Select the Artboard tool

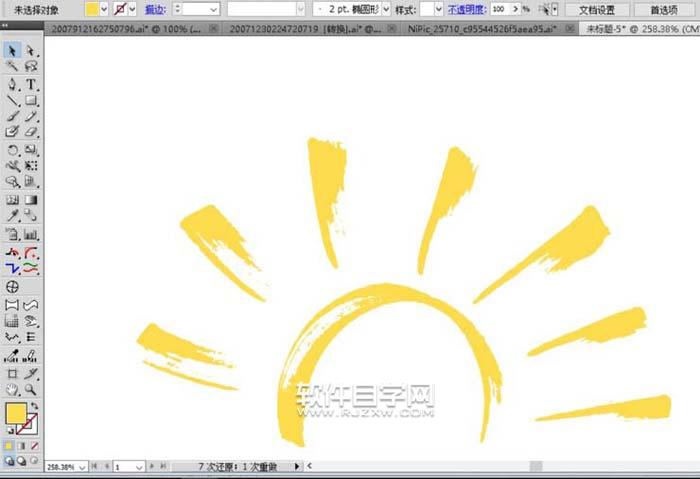(12, 373)
